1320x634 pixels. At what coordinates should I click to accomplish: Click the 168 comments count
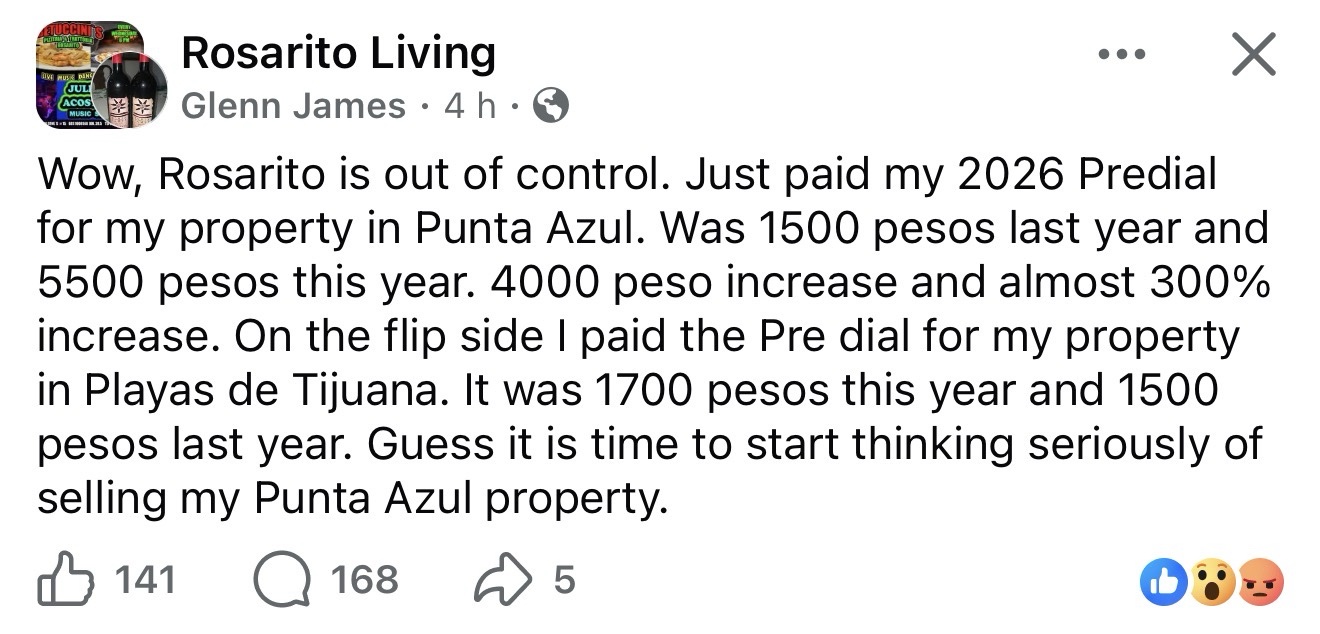click(x=365, y=581)
